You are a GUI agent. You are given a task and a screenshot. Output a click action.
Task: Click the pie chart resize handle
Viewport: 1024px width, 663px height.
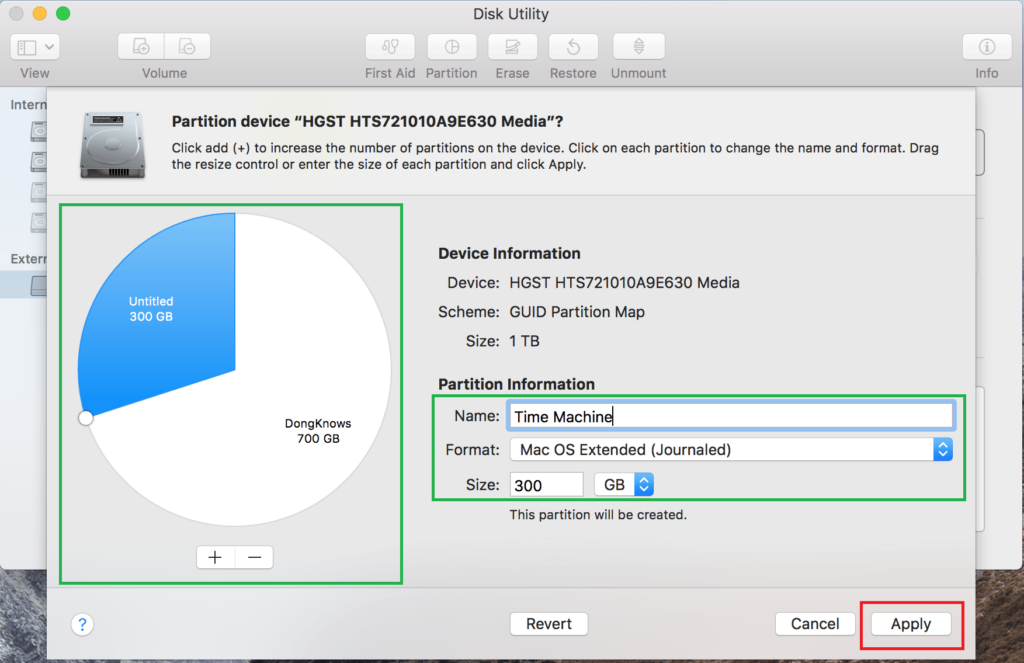86,418
